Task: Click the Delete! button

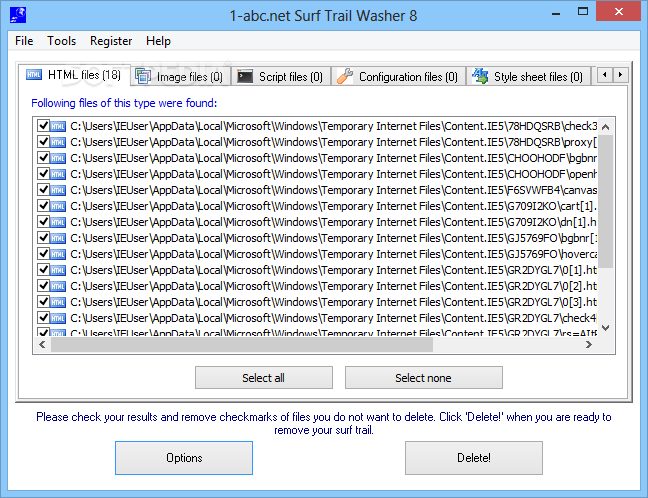Action: tap(473, 458)
